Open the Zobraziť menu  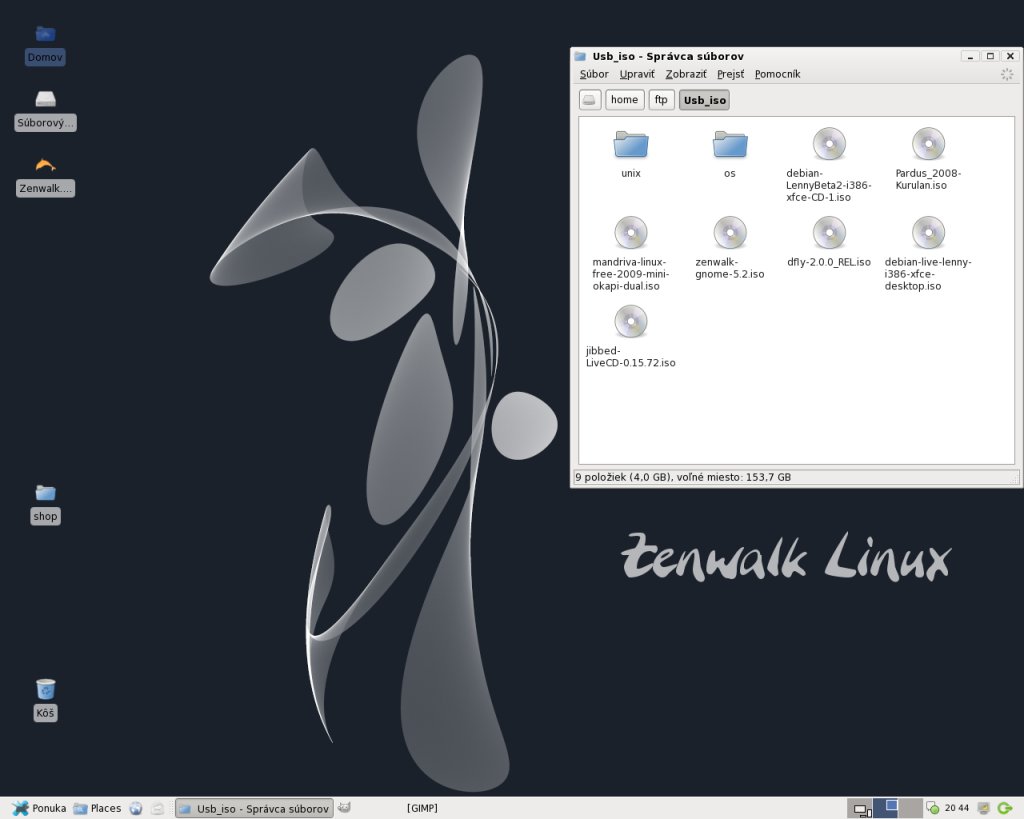coord(686,74)
